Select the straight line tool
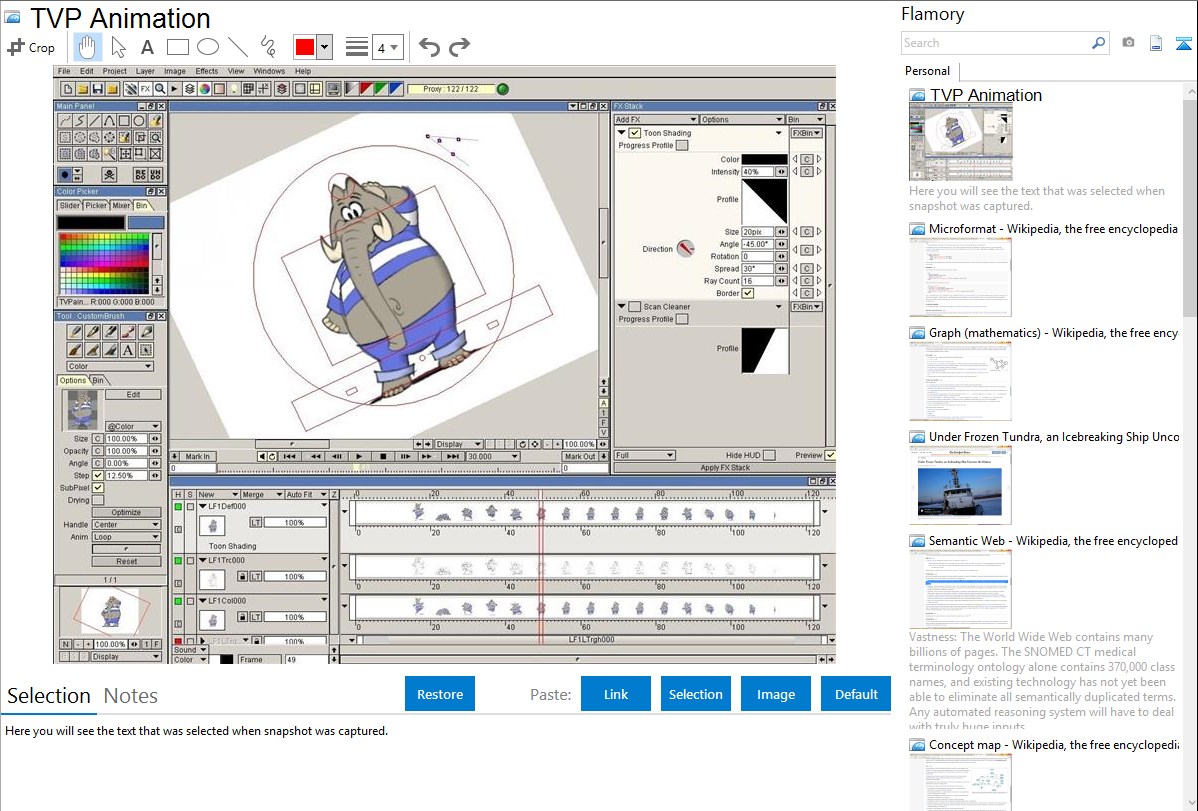 [x=237, y=47]
